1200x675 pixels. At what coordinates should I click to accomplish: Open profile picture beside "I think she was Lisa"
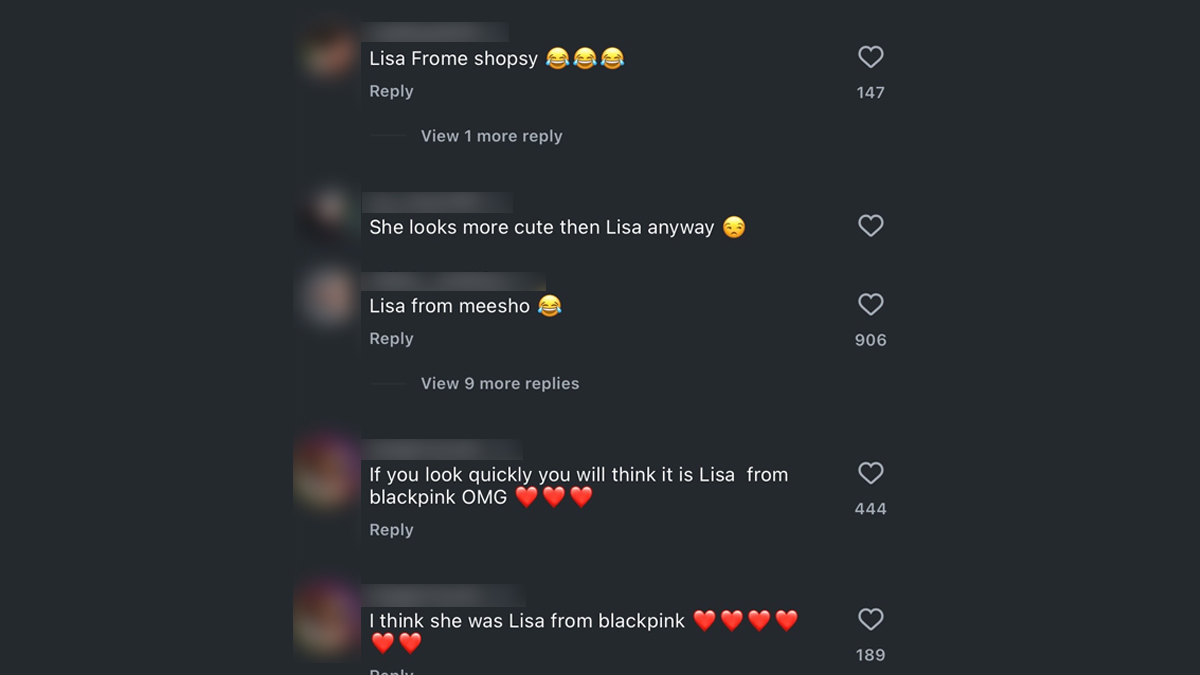(x=326, y=617)
